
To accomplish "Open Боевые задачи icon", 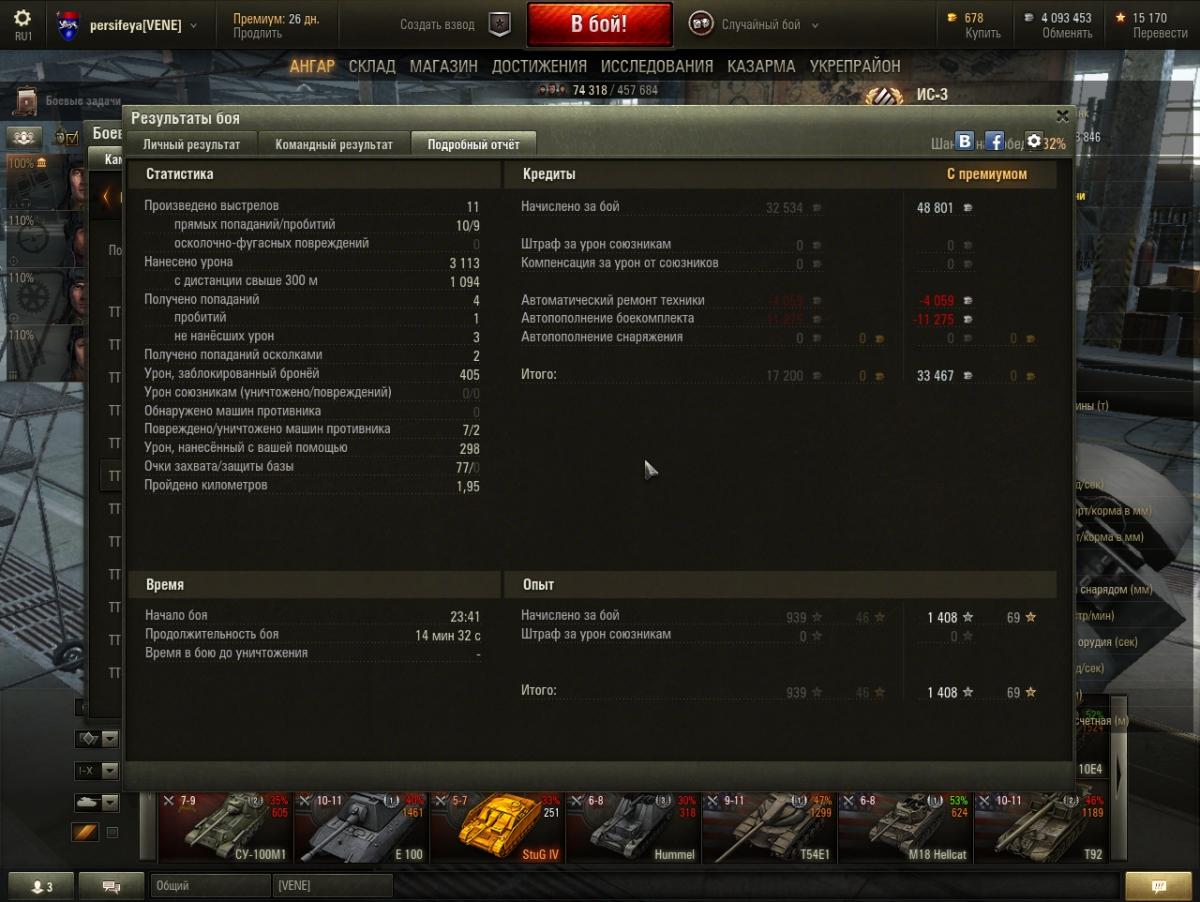I will 25,100.
